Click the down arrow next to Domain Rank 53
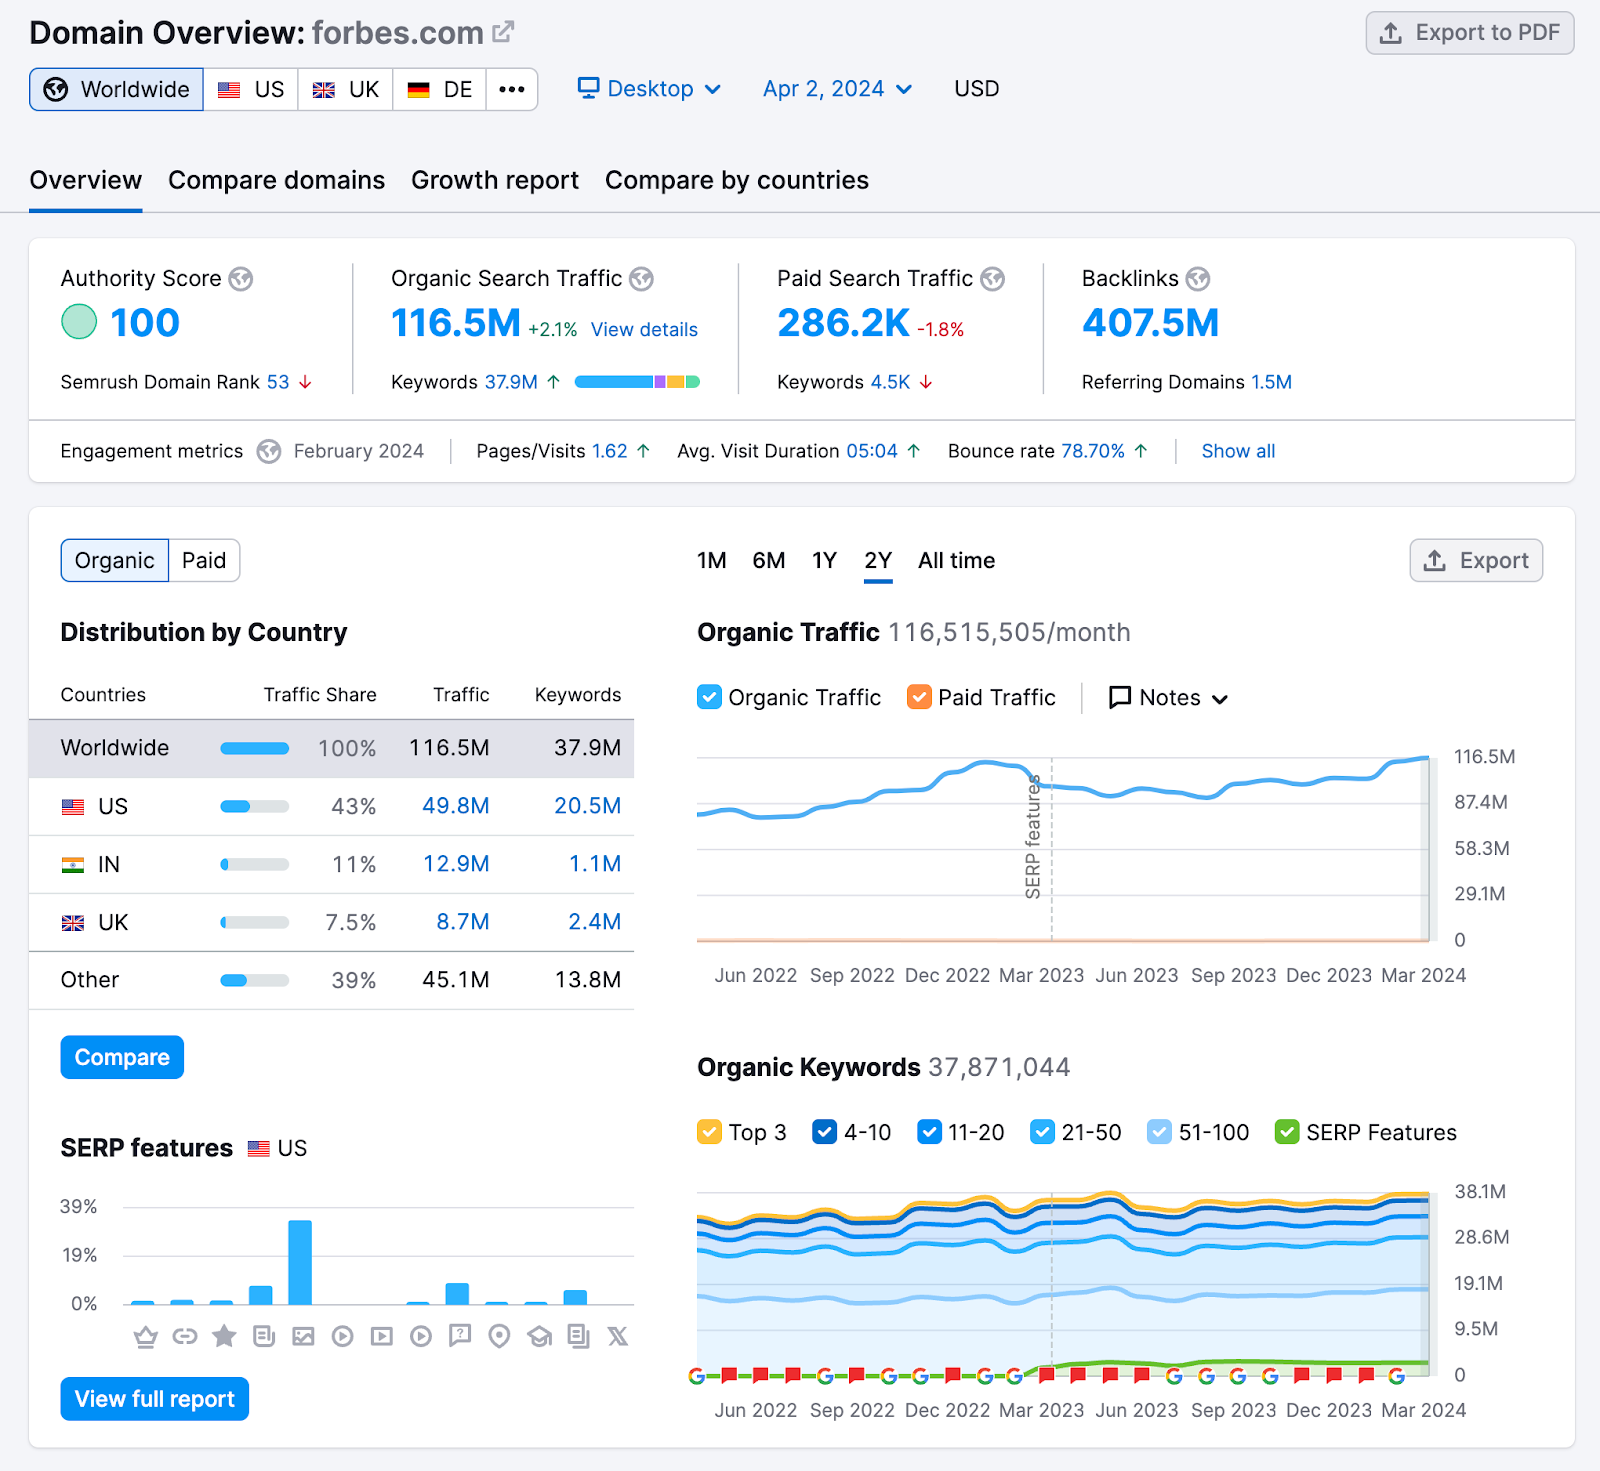 click(x=306, y=383)
